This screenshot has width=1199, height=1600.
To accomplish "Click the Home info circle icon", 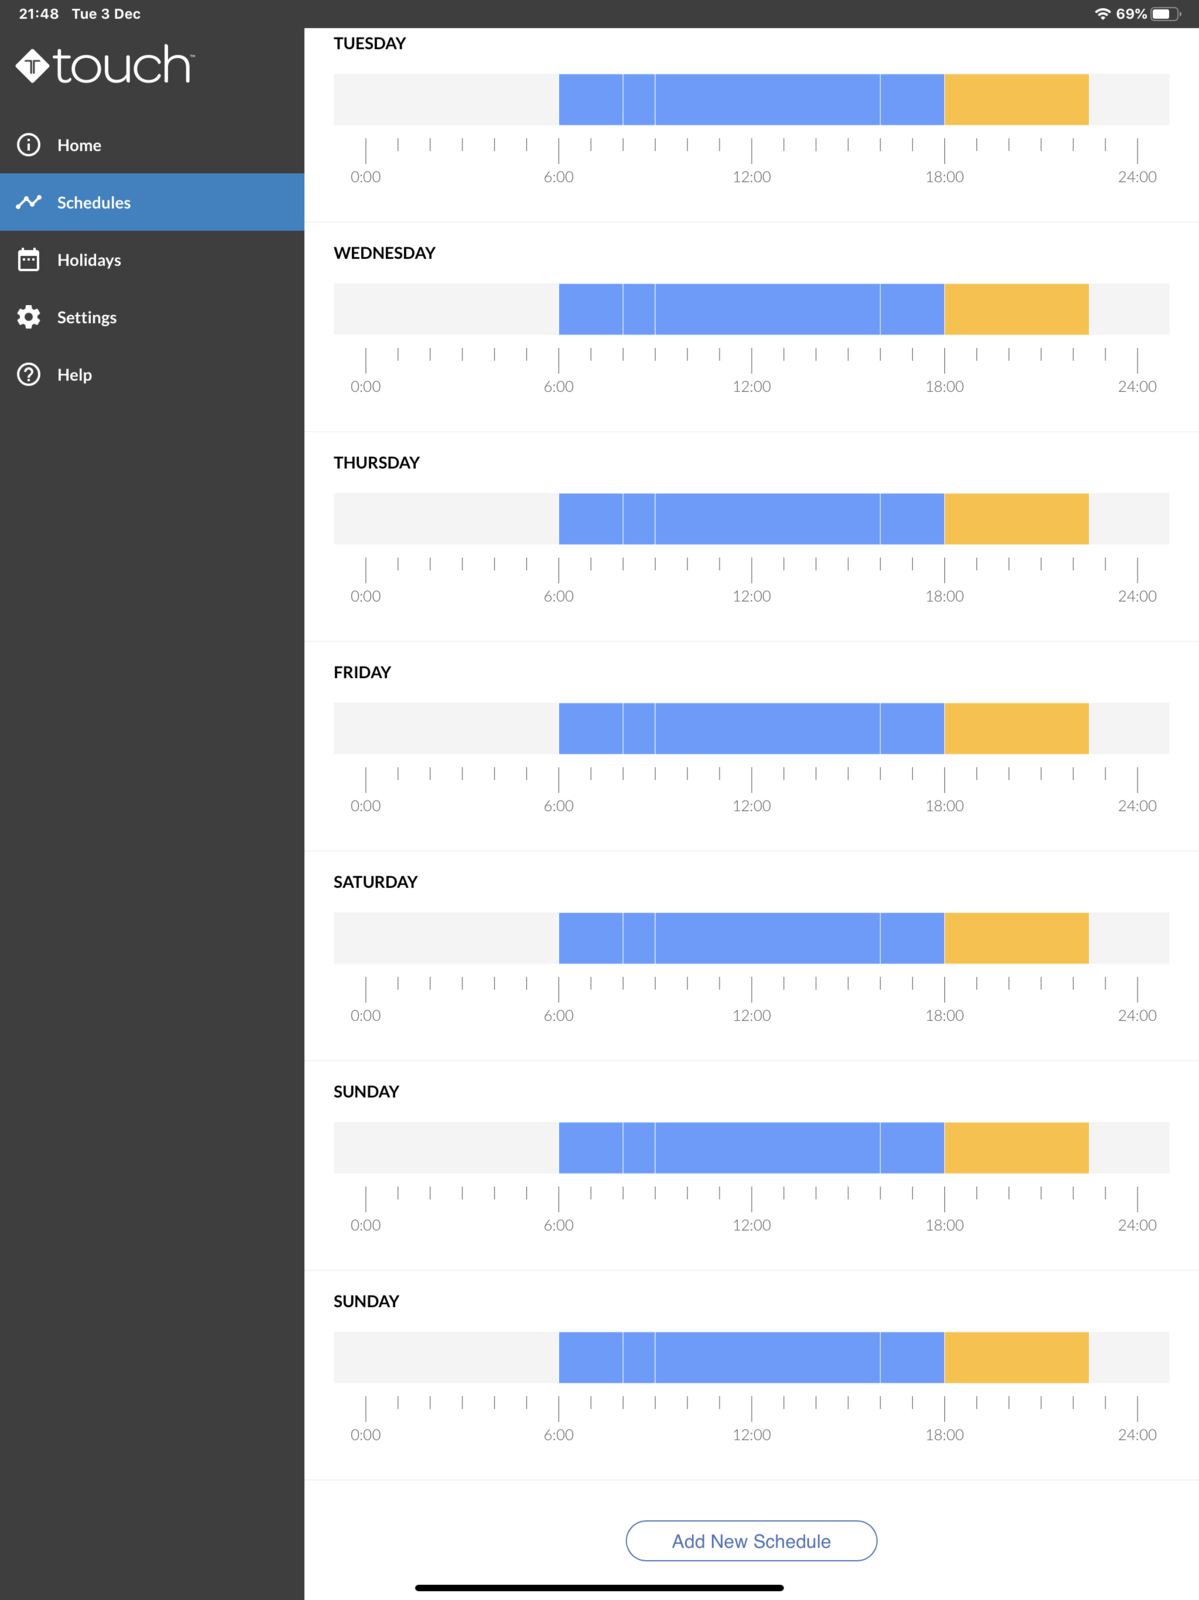I will (29, 145).
